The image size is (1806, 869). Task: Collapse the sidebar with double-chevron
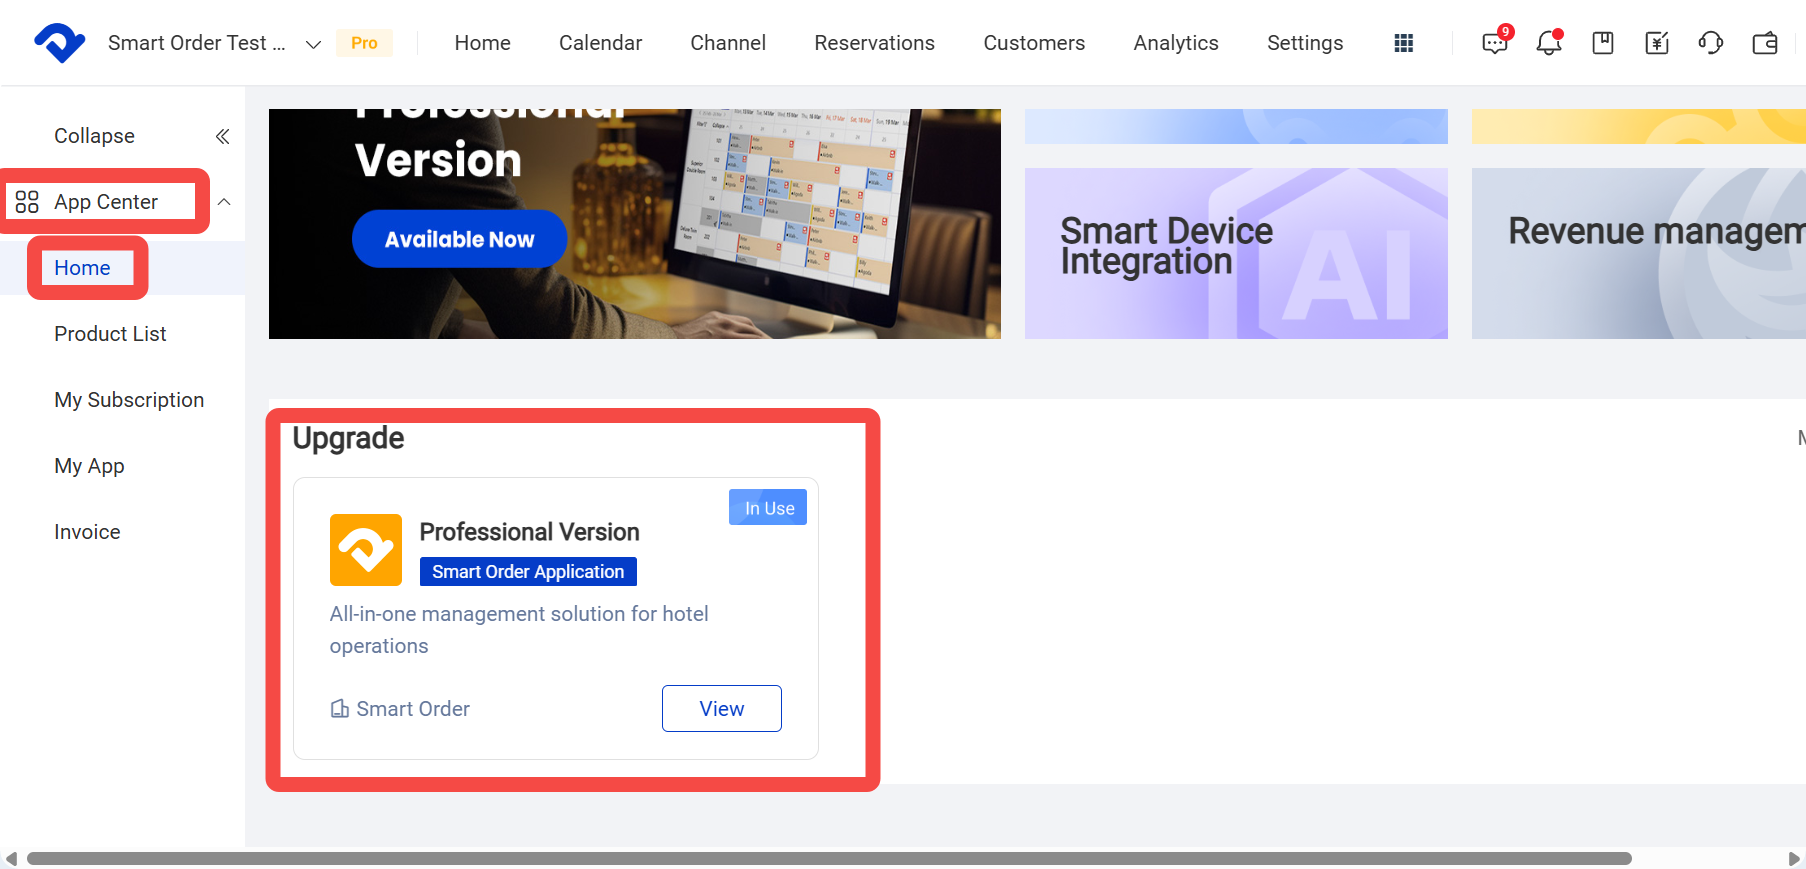tap(223, 136)
